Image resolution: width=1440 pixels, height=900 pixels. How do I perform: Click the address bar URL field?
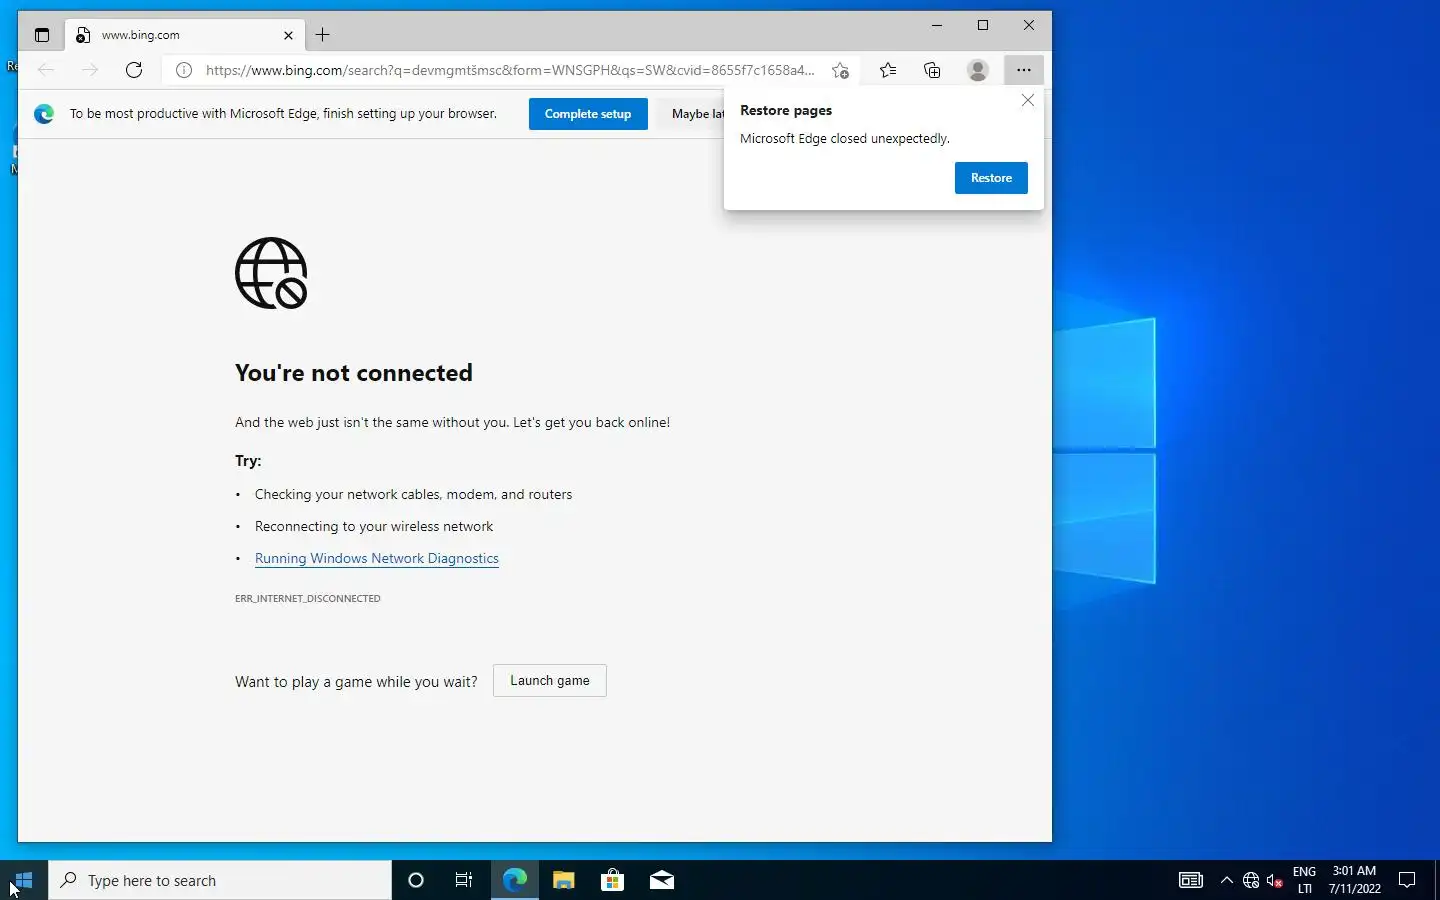pos(510,70)
